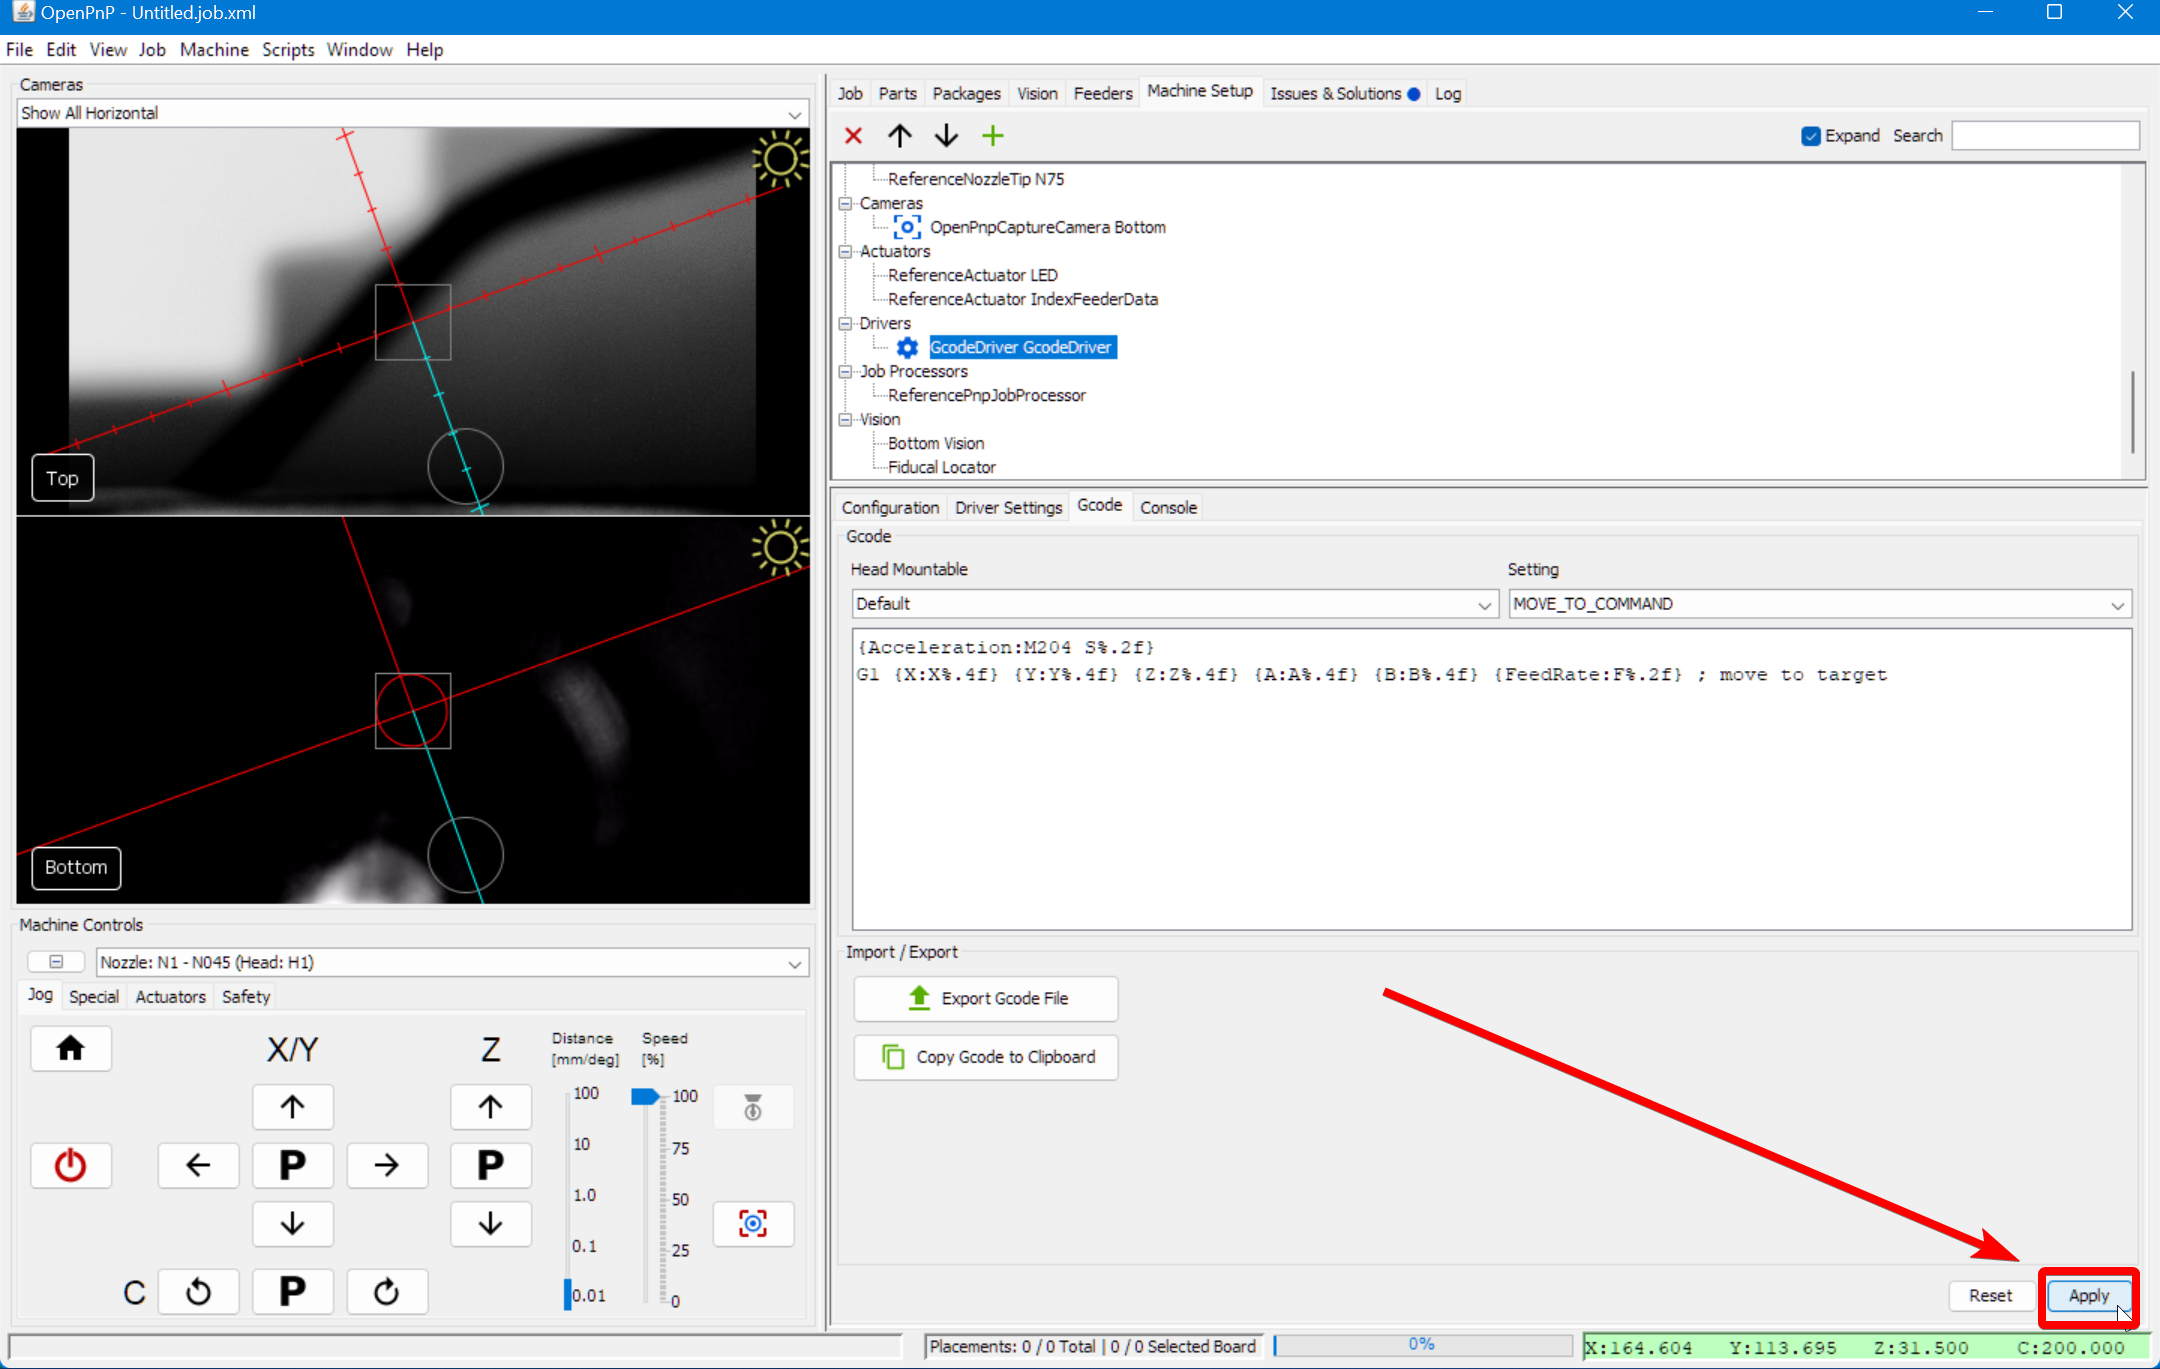Click the Export Gcode File button
Viewport: 2160px width, 1369px height.
(x=985, y=998)
